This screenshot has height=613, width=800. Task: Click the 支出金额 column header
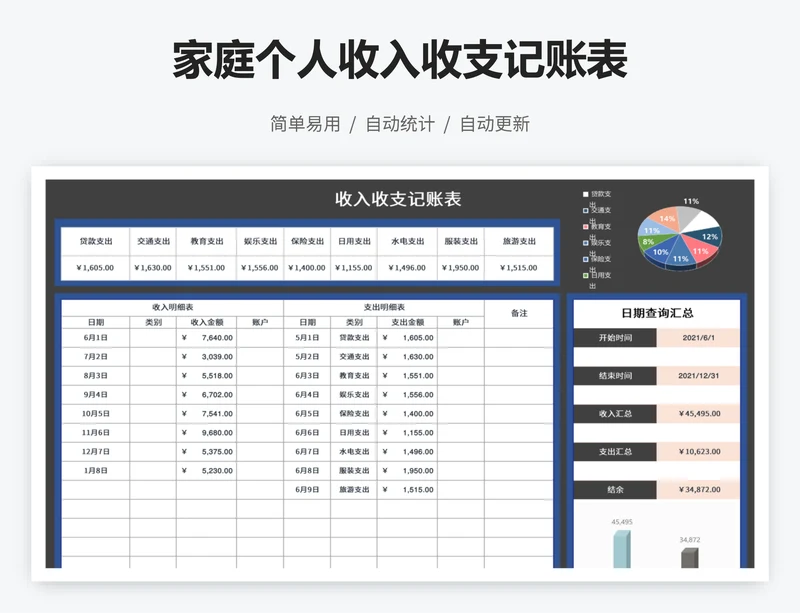[407, 322]
